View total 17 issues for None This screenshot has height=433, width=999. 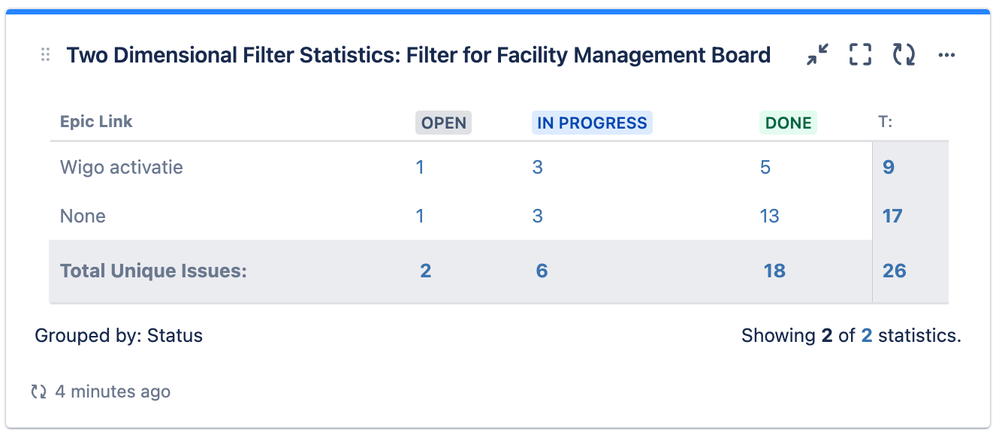[893, 216]
